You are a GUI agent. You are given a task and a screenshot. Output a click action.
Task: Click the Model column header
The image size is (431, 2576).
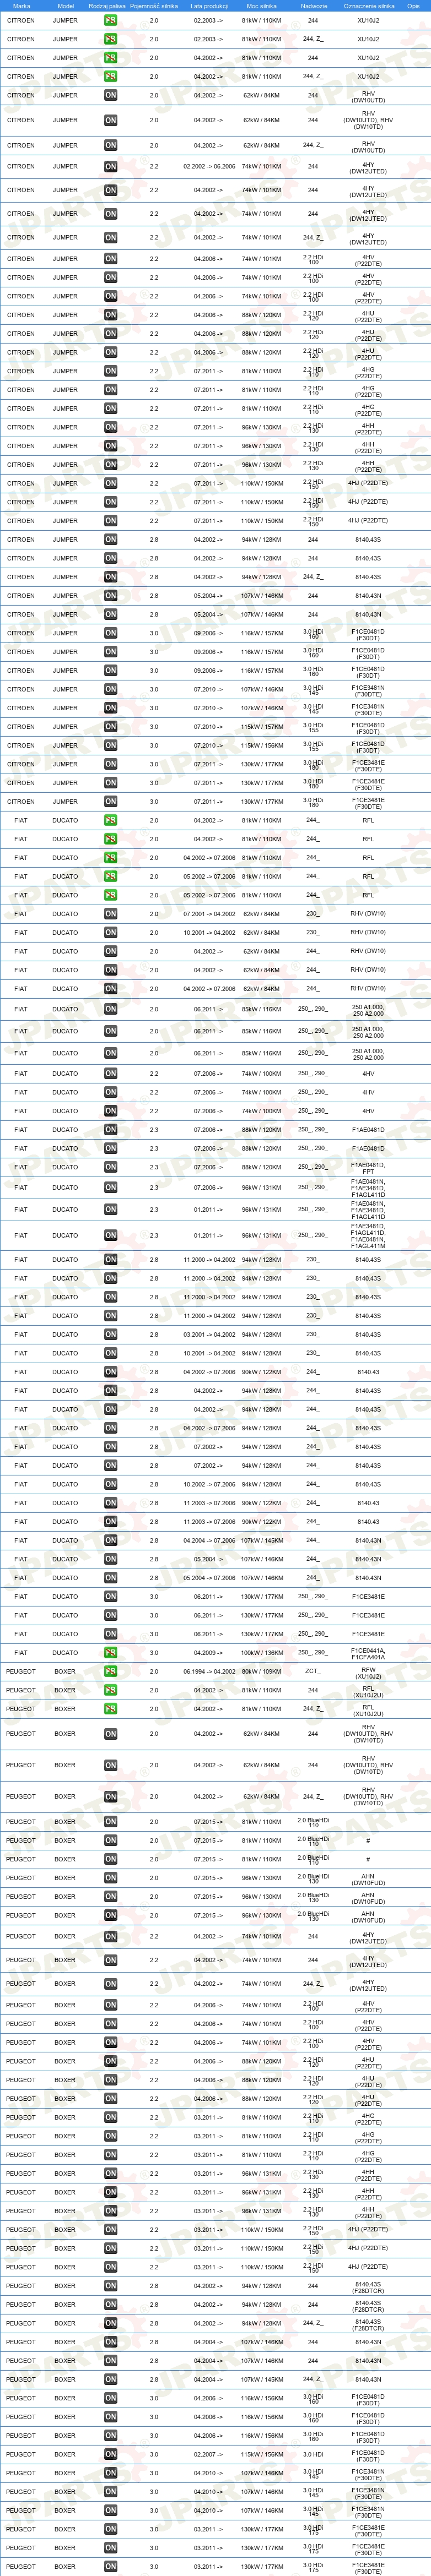65,6
